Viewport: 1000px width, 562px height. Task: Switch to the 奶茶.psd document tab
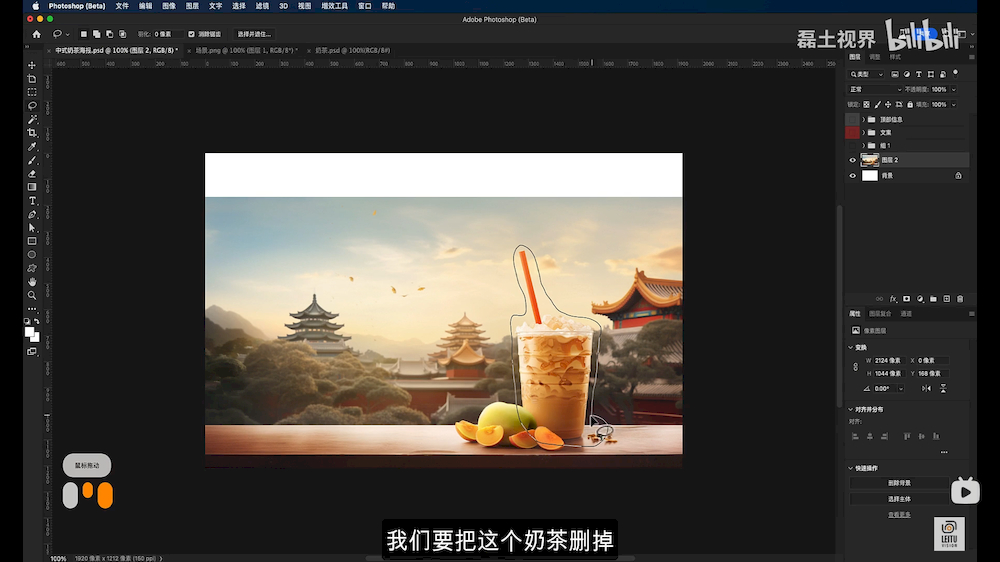[x=352, y=50]
